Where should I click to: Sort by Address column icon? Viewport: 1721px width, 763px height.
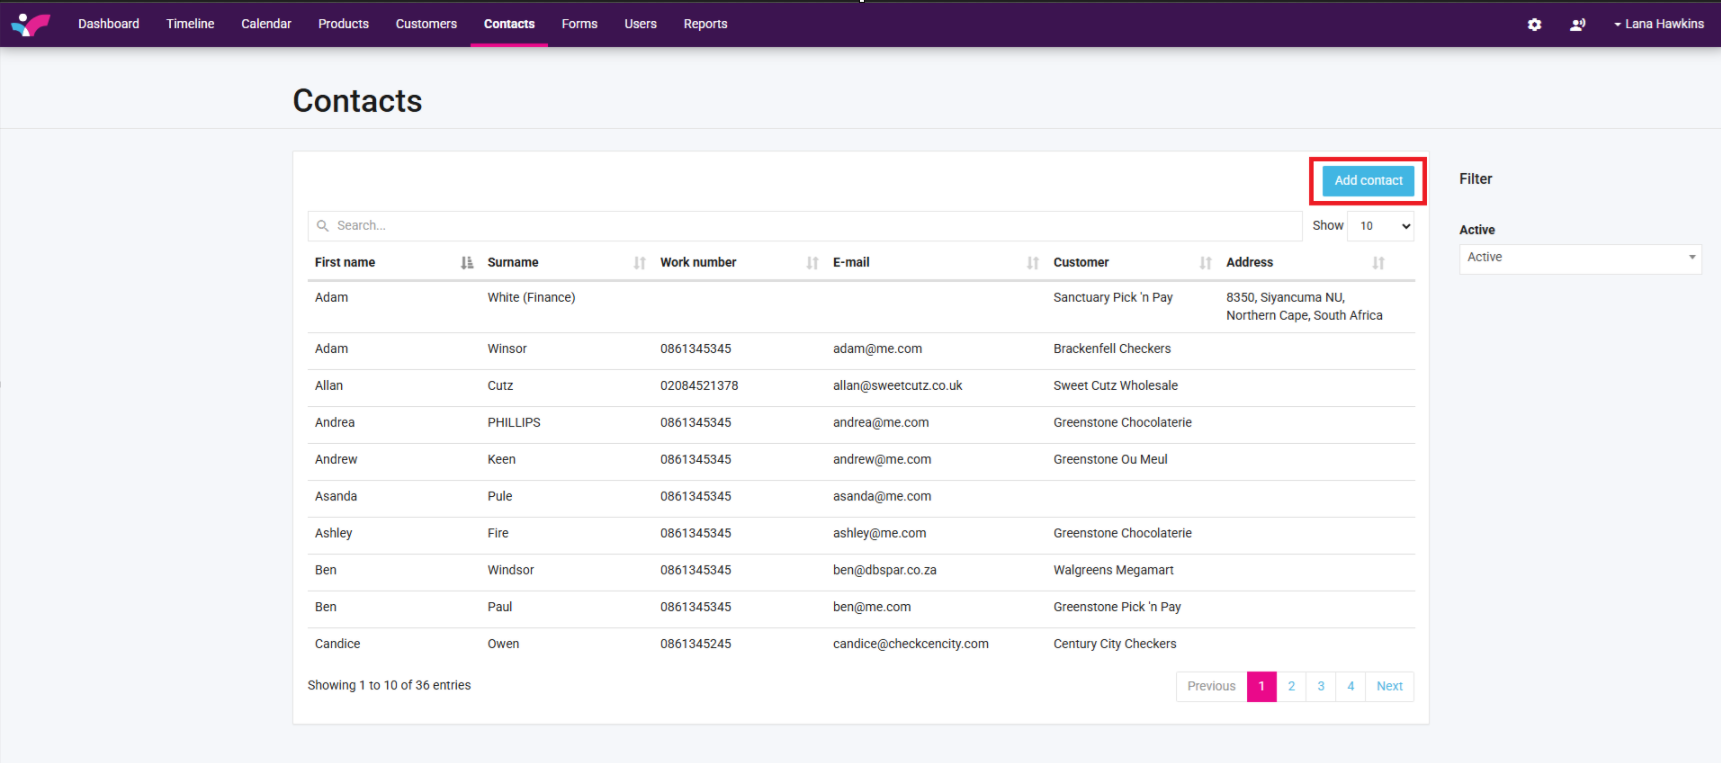coord(1378,263)
